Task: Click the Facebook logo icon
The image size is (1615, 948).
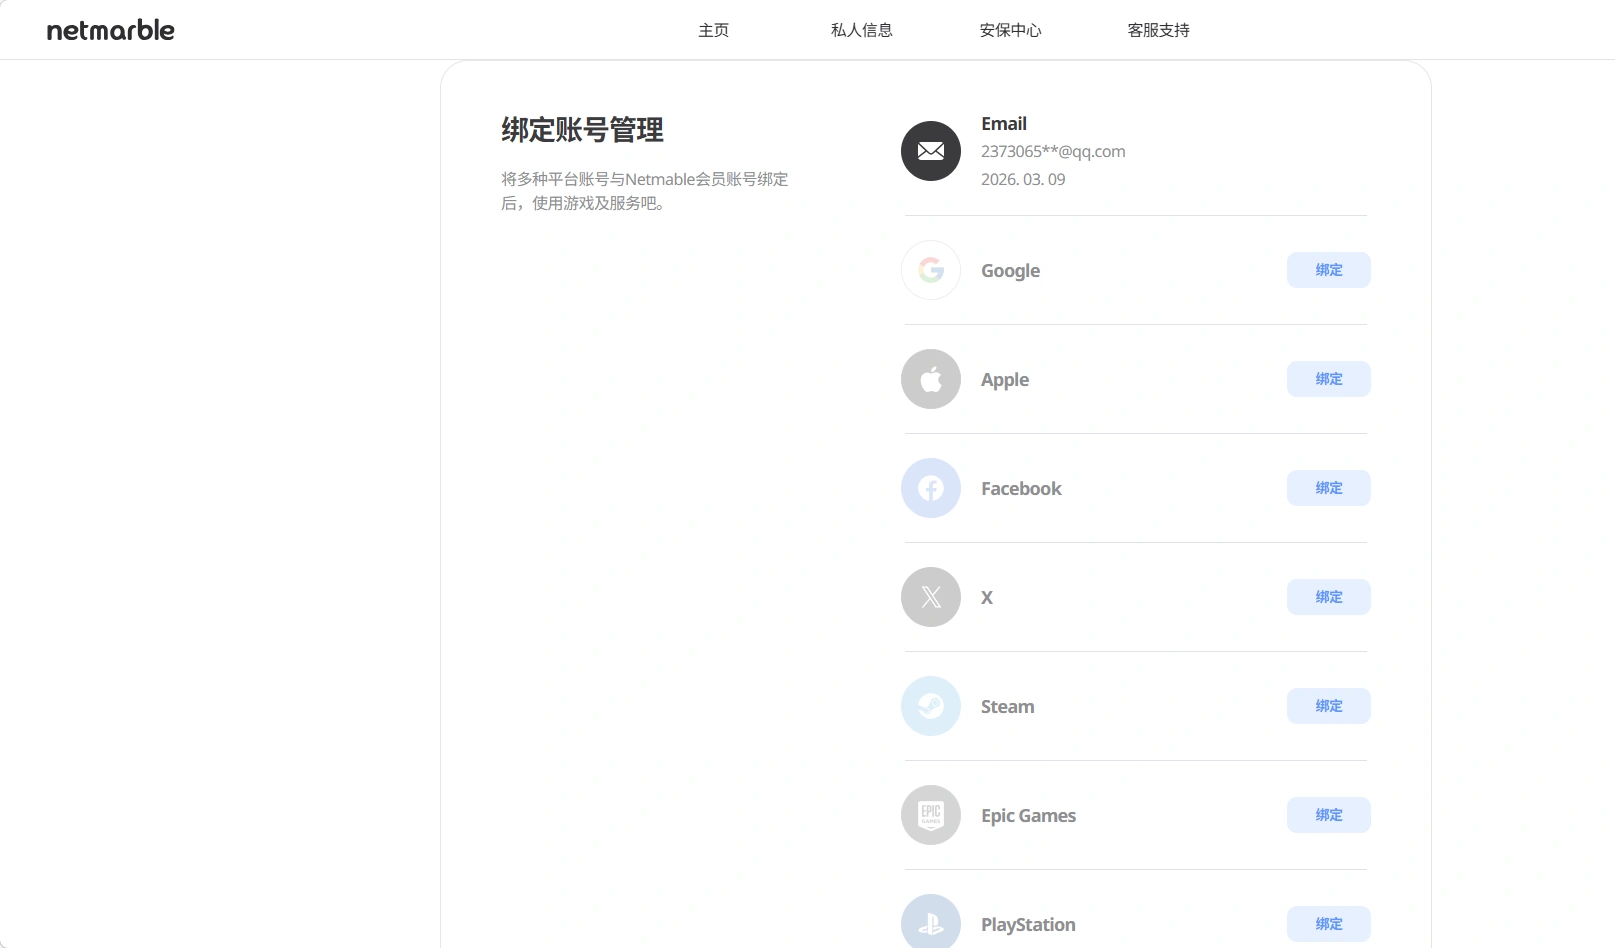Action: [x=931, y=488]
